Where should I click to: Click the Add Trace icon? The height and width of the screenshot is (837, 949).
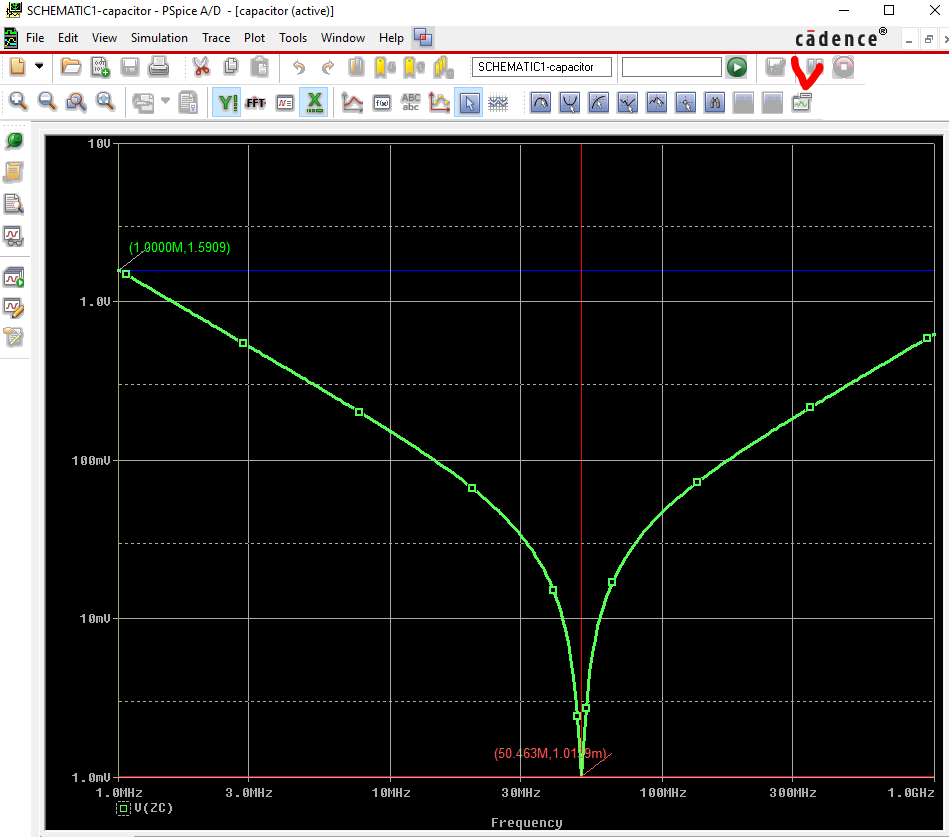(352, 102)
